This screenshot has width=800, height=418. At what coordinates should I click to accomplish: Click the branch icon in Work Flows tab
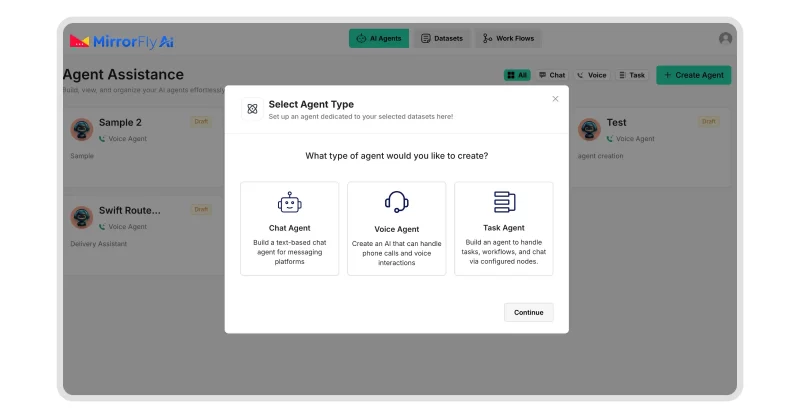coord(487,38)
